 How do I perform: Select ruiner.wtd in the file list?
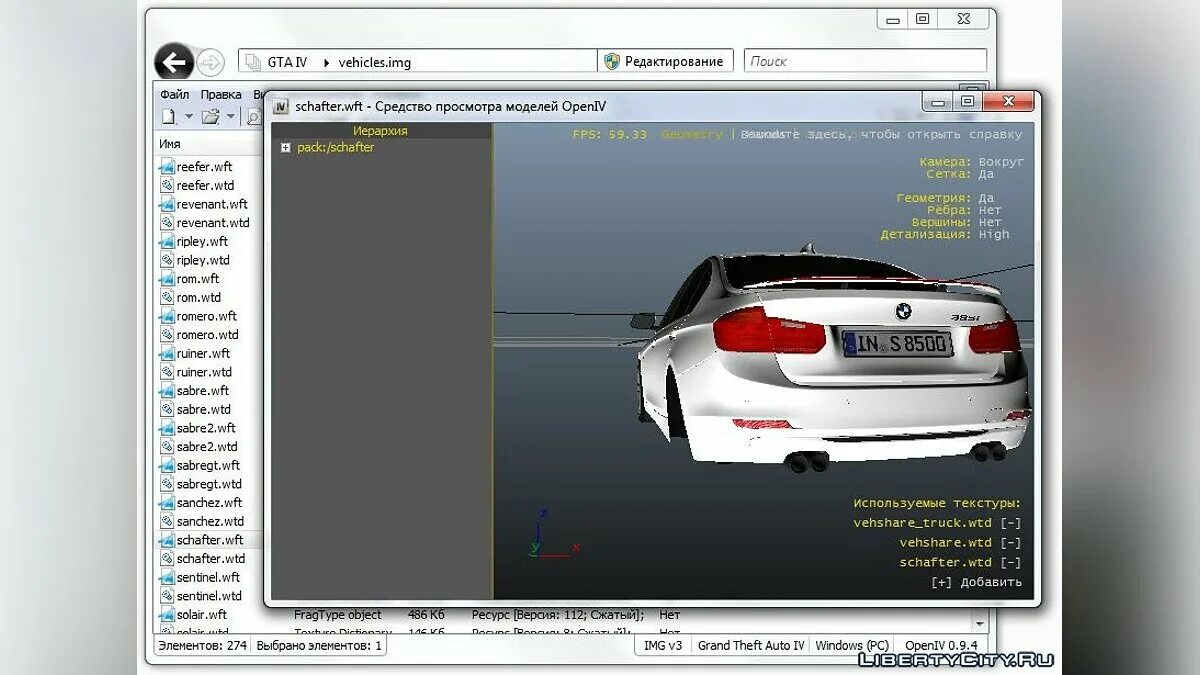[x=203, y=372]
